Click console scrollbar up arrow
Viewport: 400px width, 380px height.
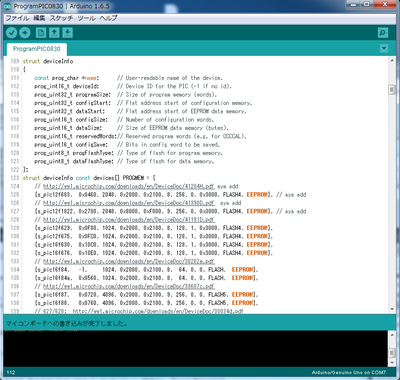392,335
